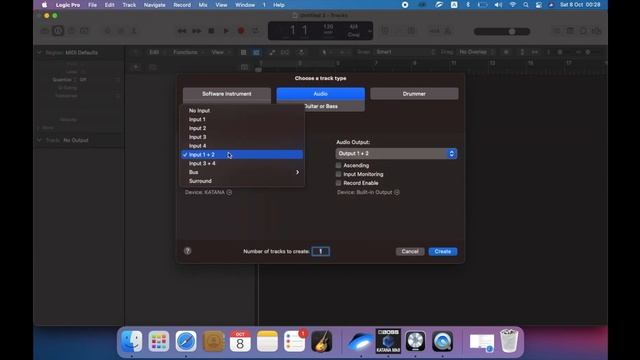Open Launchpad from the Dock
The image size is (640, 360).
158,341
